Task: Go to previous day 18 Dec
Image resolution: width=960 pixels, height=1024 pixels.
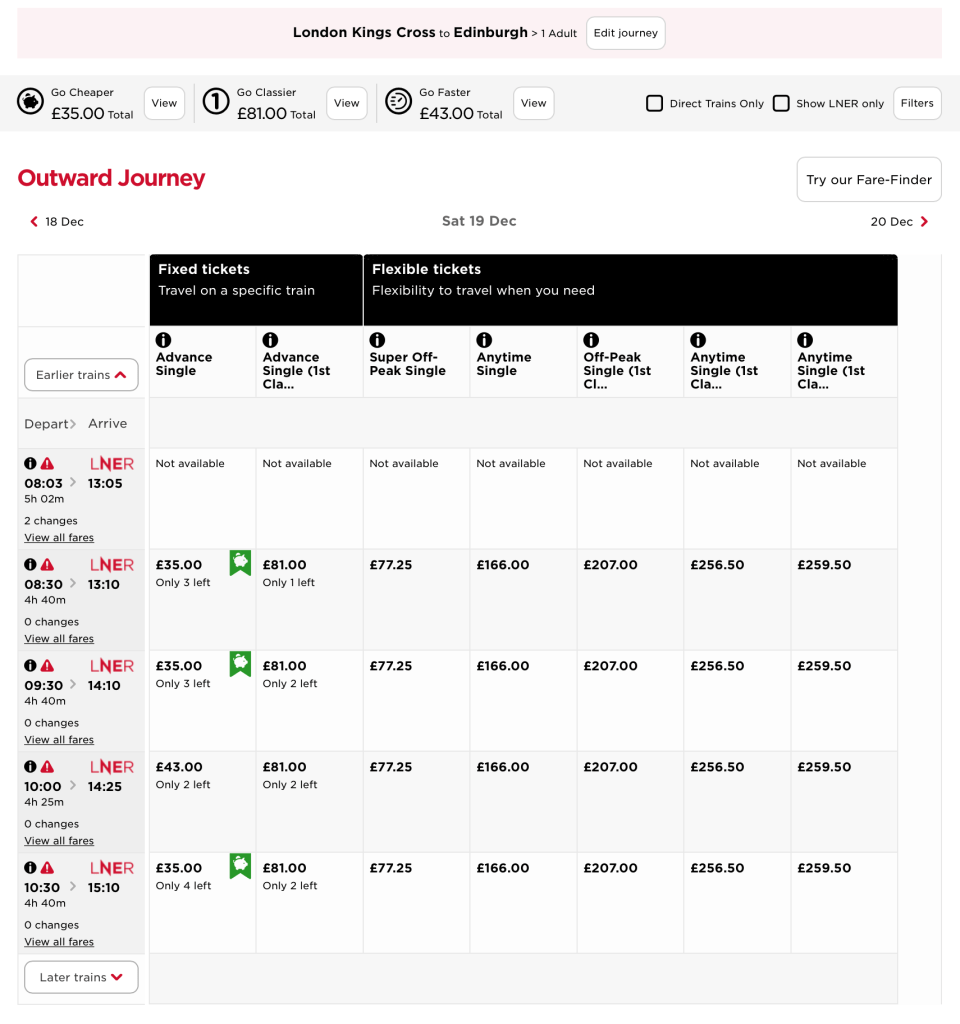Action: (x=57, y=222)
